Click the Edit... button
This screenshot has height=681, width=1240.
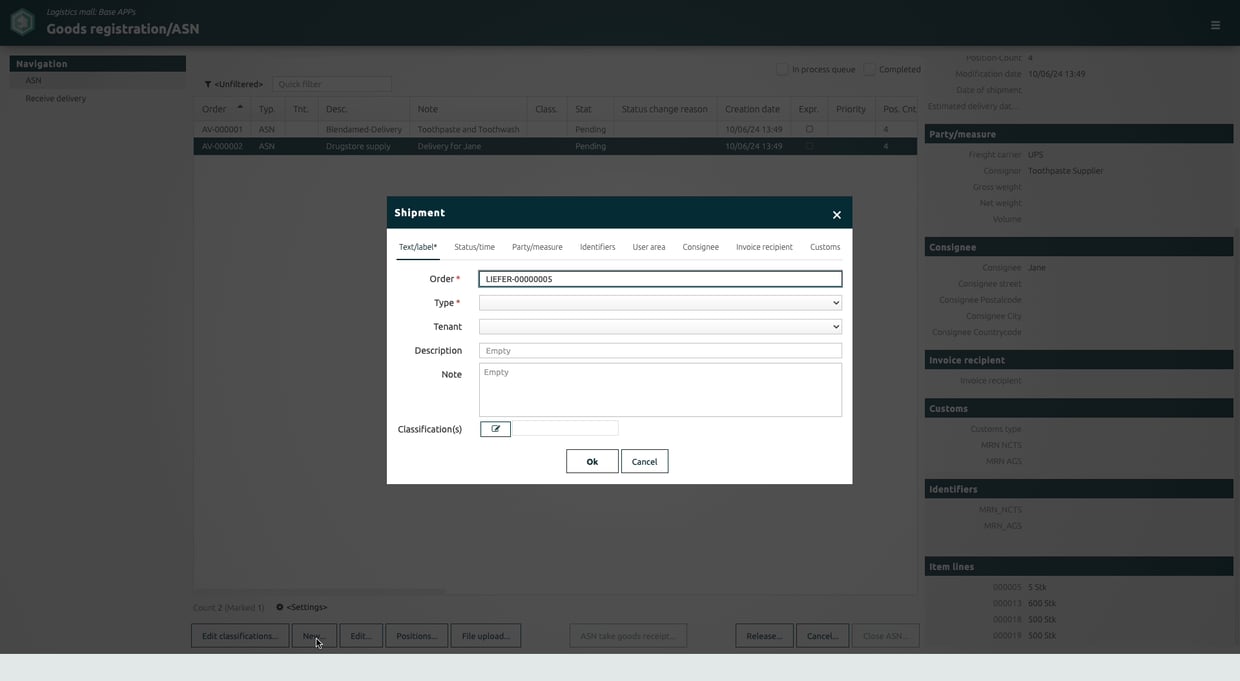point(361,636)
